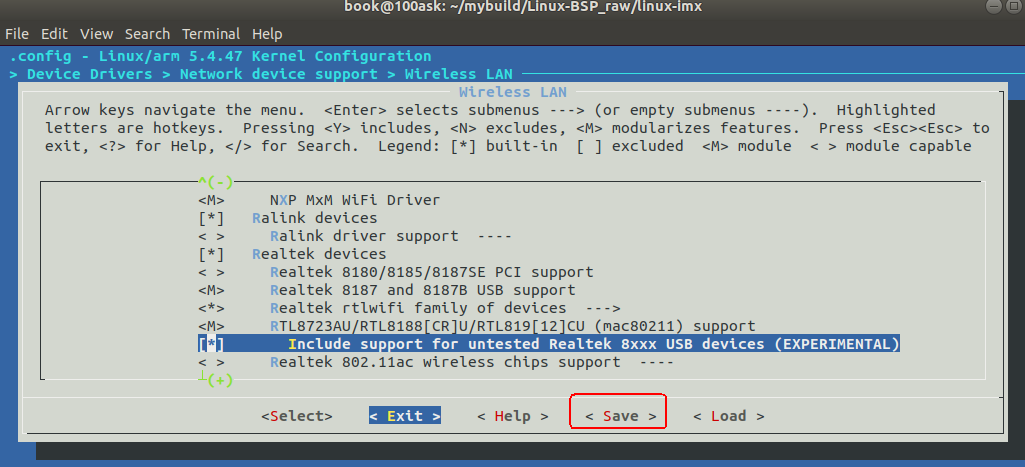Open the Help menu
This screenshot has width=1025, height=467.
[267, 34]
